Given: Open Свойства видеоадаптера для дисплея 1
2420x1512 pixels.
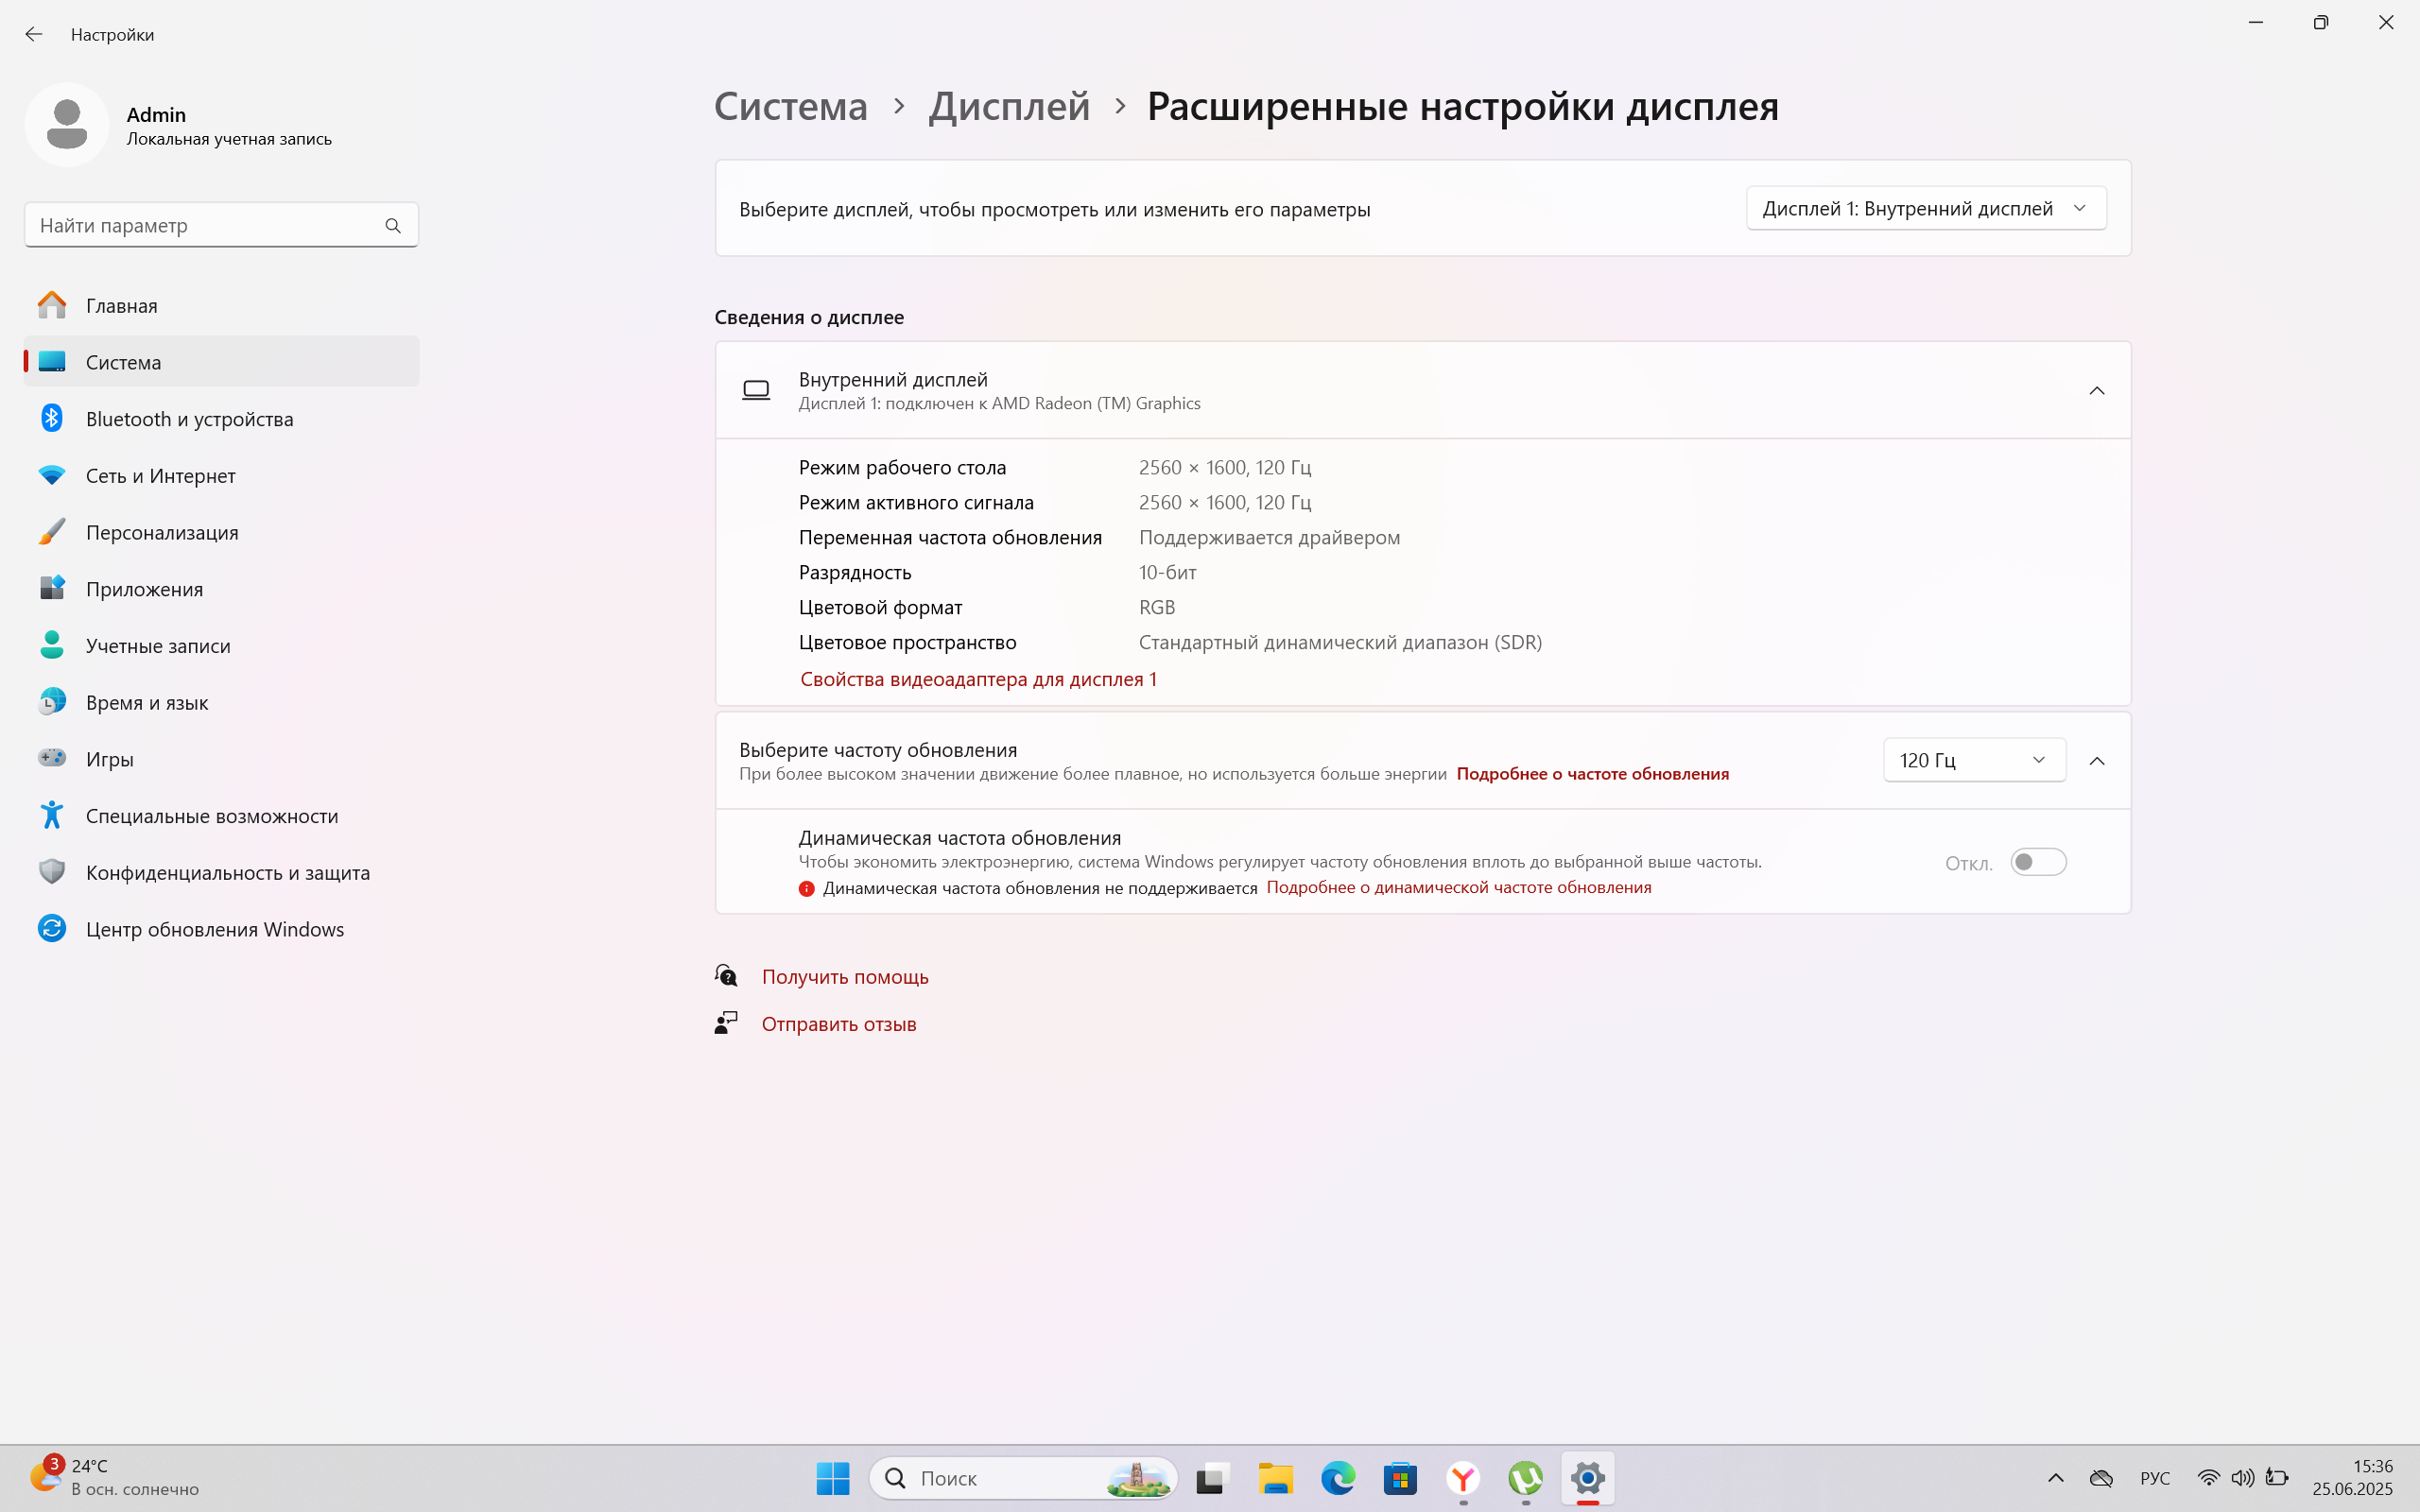Looking at the screenshot, I should click(978, 679).
